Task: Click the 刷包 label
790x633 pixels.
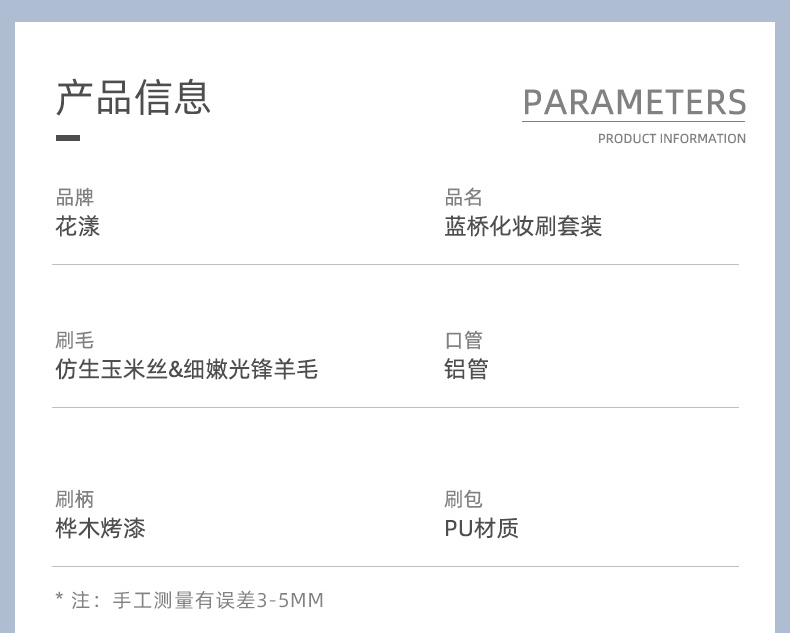Action: (463, 499)
